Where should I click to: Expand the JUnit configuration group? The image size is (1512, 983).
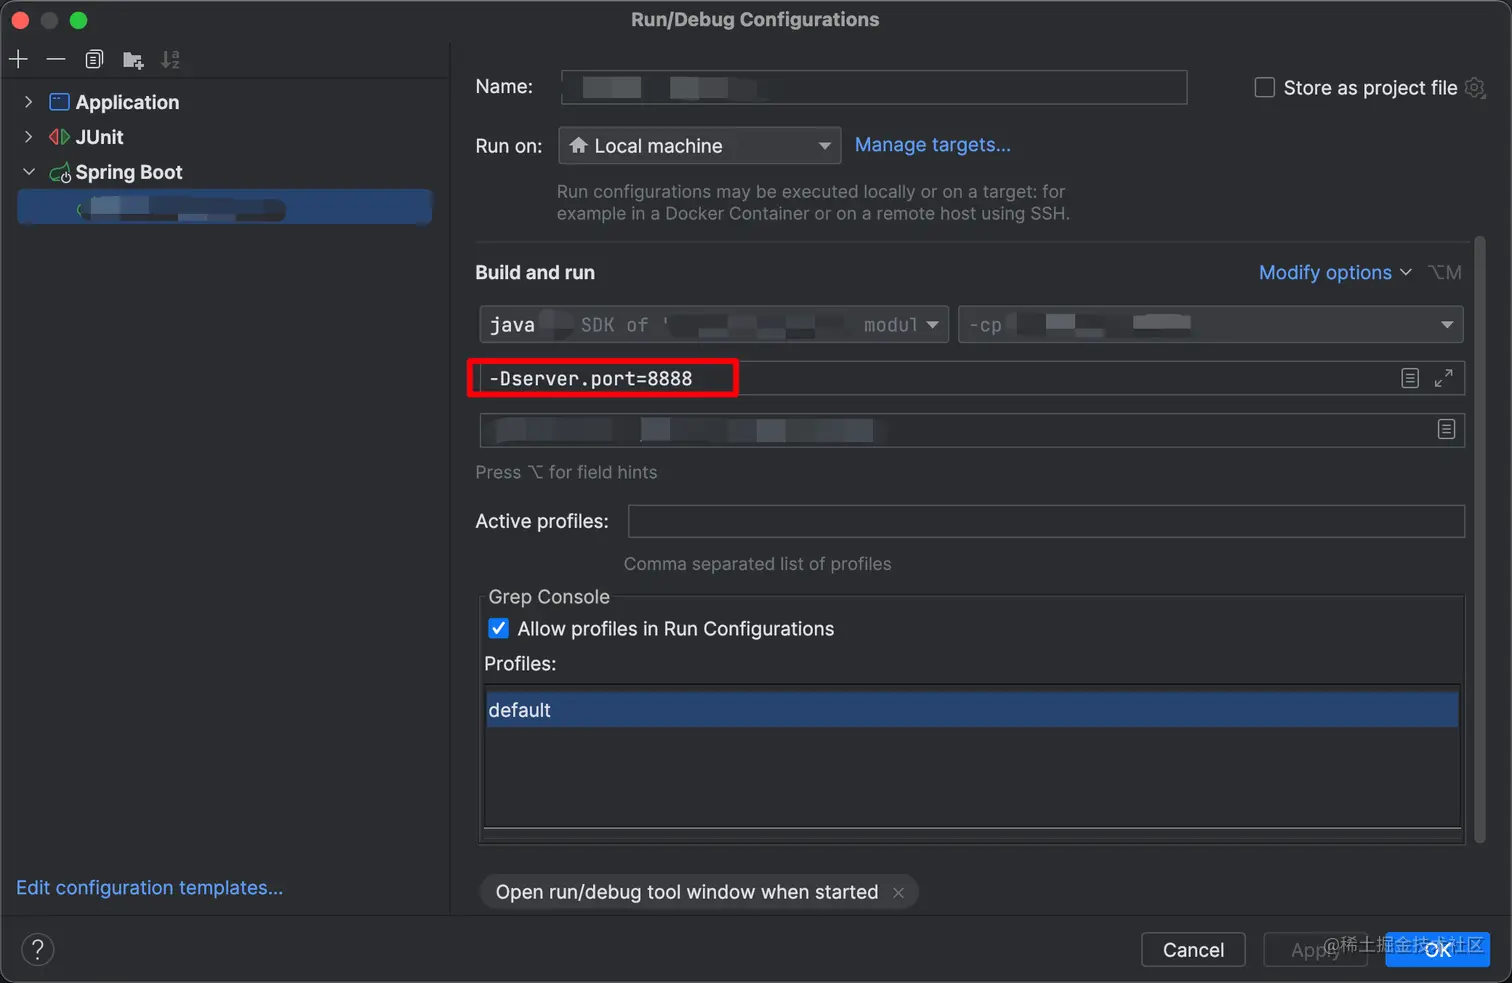click(x=29, y=137)
